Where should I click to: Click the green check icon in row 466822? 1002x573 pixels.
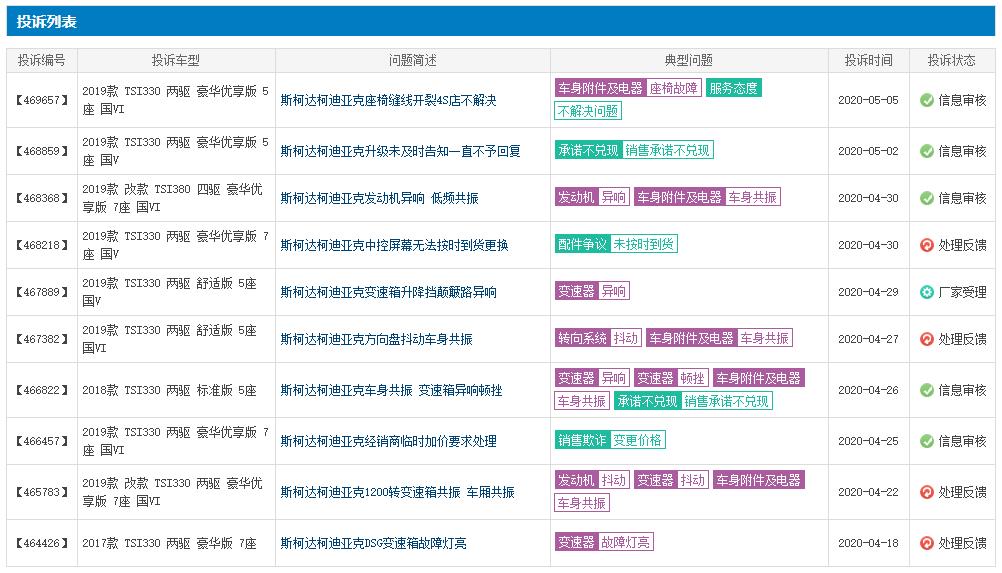[927, 390]
